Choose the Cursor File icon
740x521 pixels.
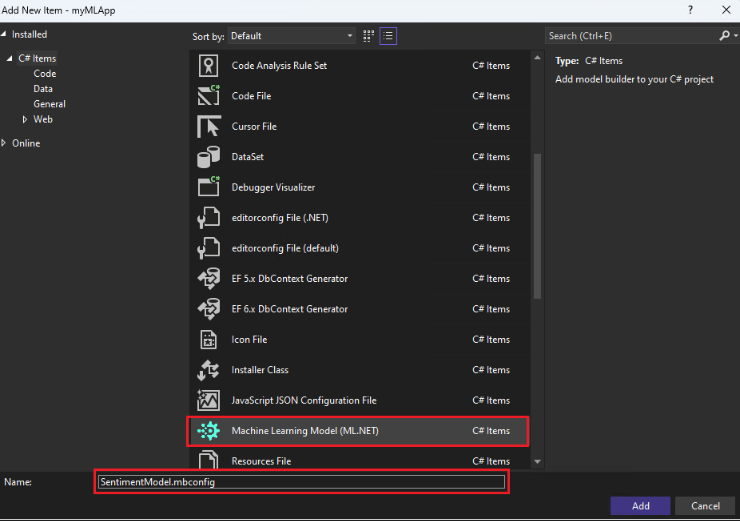click(209, 127)
